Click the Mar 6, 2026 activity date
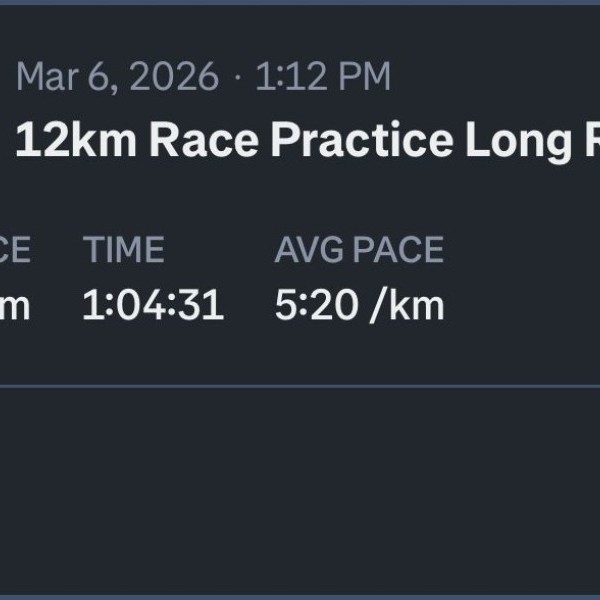This screenshot has height=600, width=600. point(116,77)
